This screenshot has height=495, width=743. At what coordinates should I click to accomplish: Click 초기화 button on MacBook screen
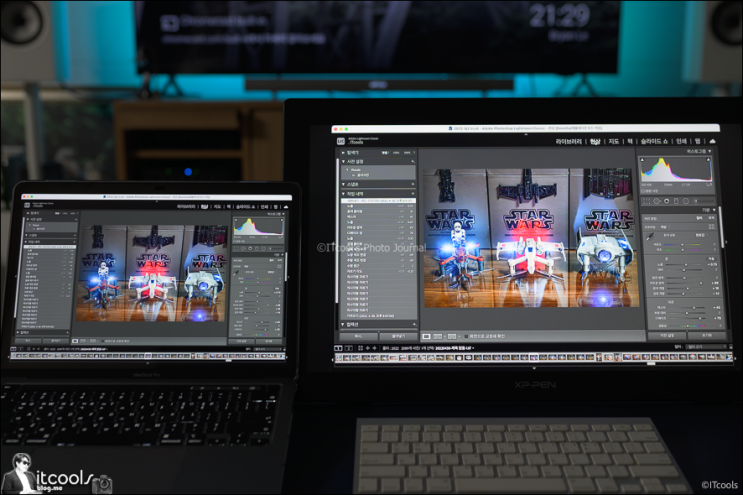[269, 341]
